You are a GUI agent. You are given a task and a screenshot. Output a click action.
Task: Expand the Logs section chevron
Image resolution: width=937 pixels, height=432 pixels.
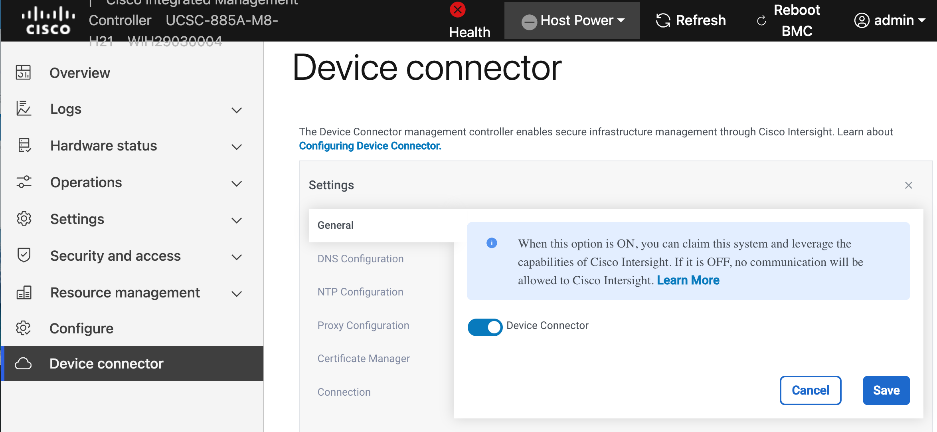pos(237,110)
